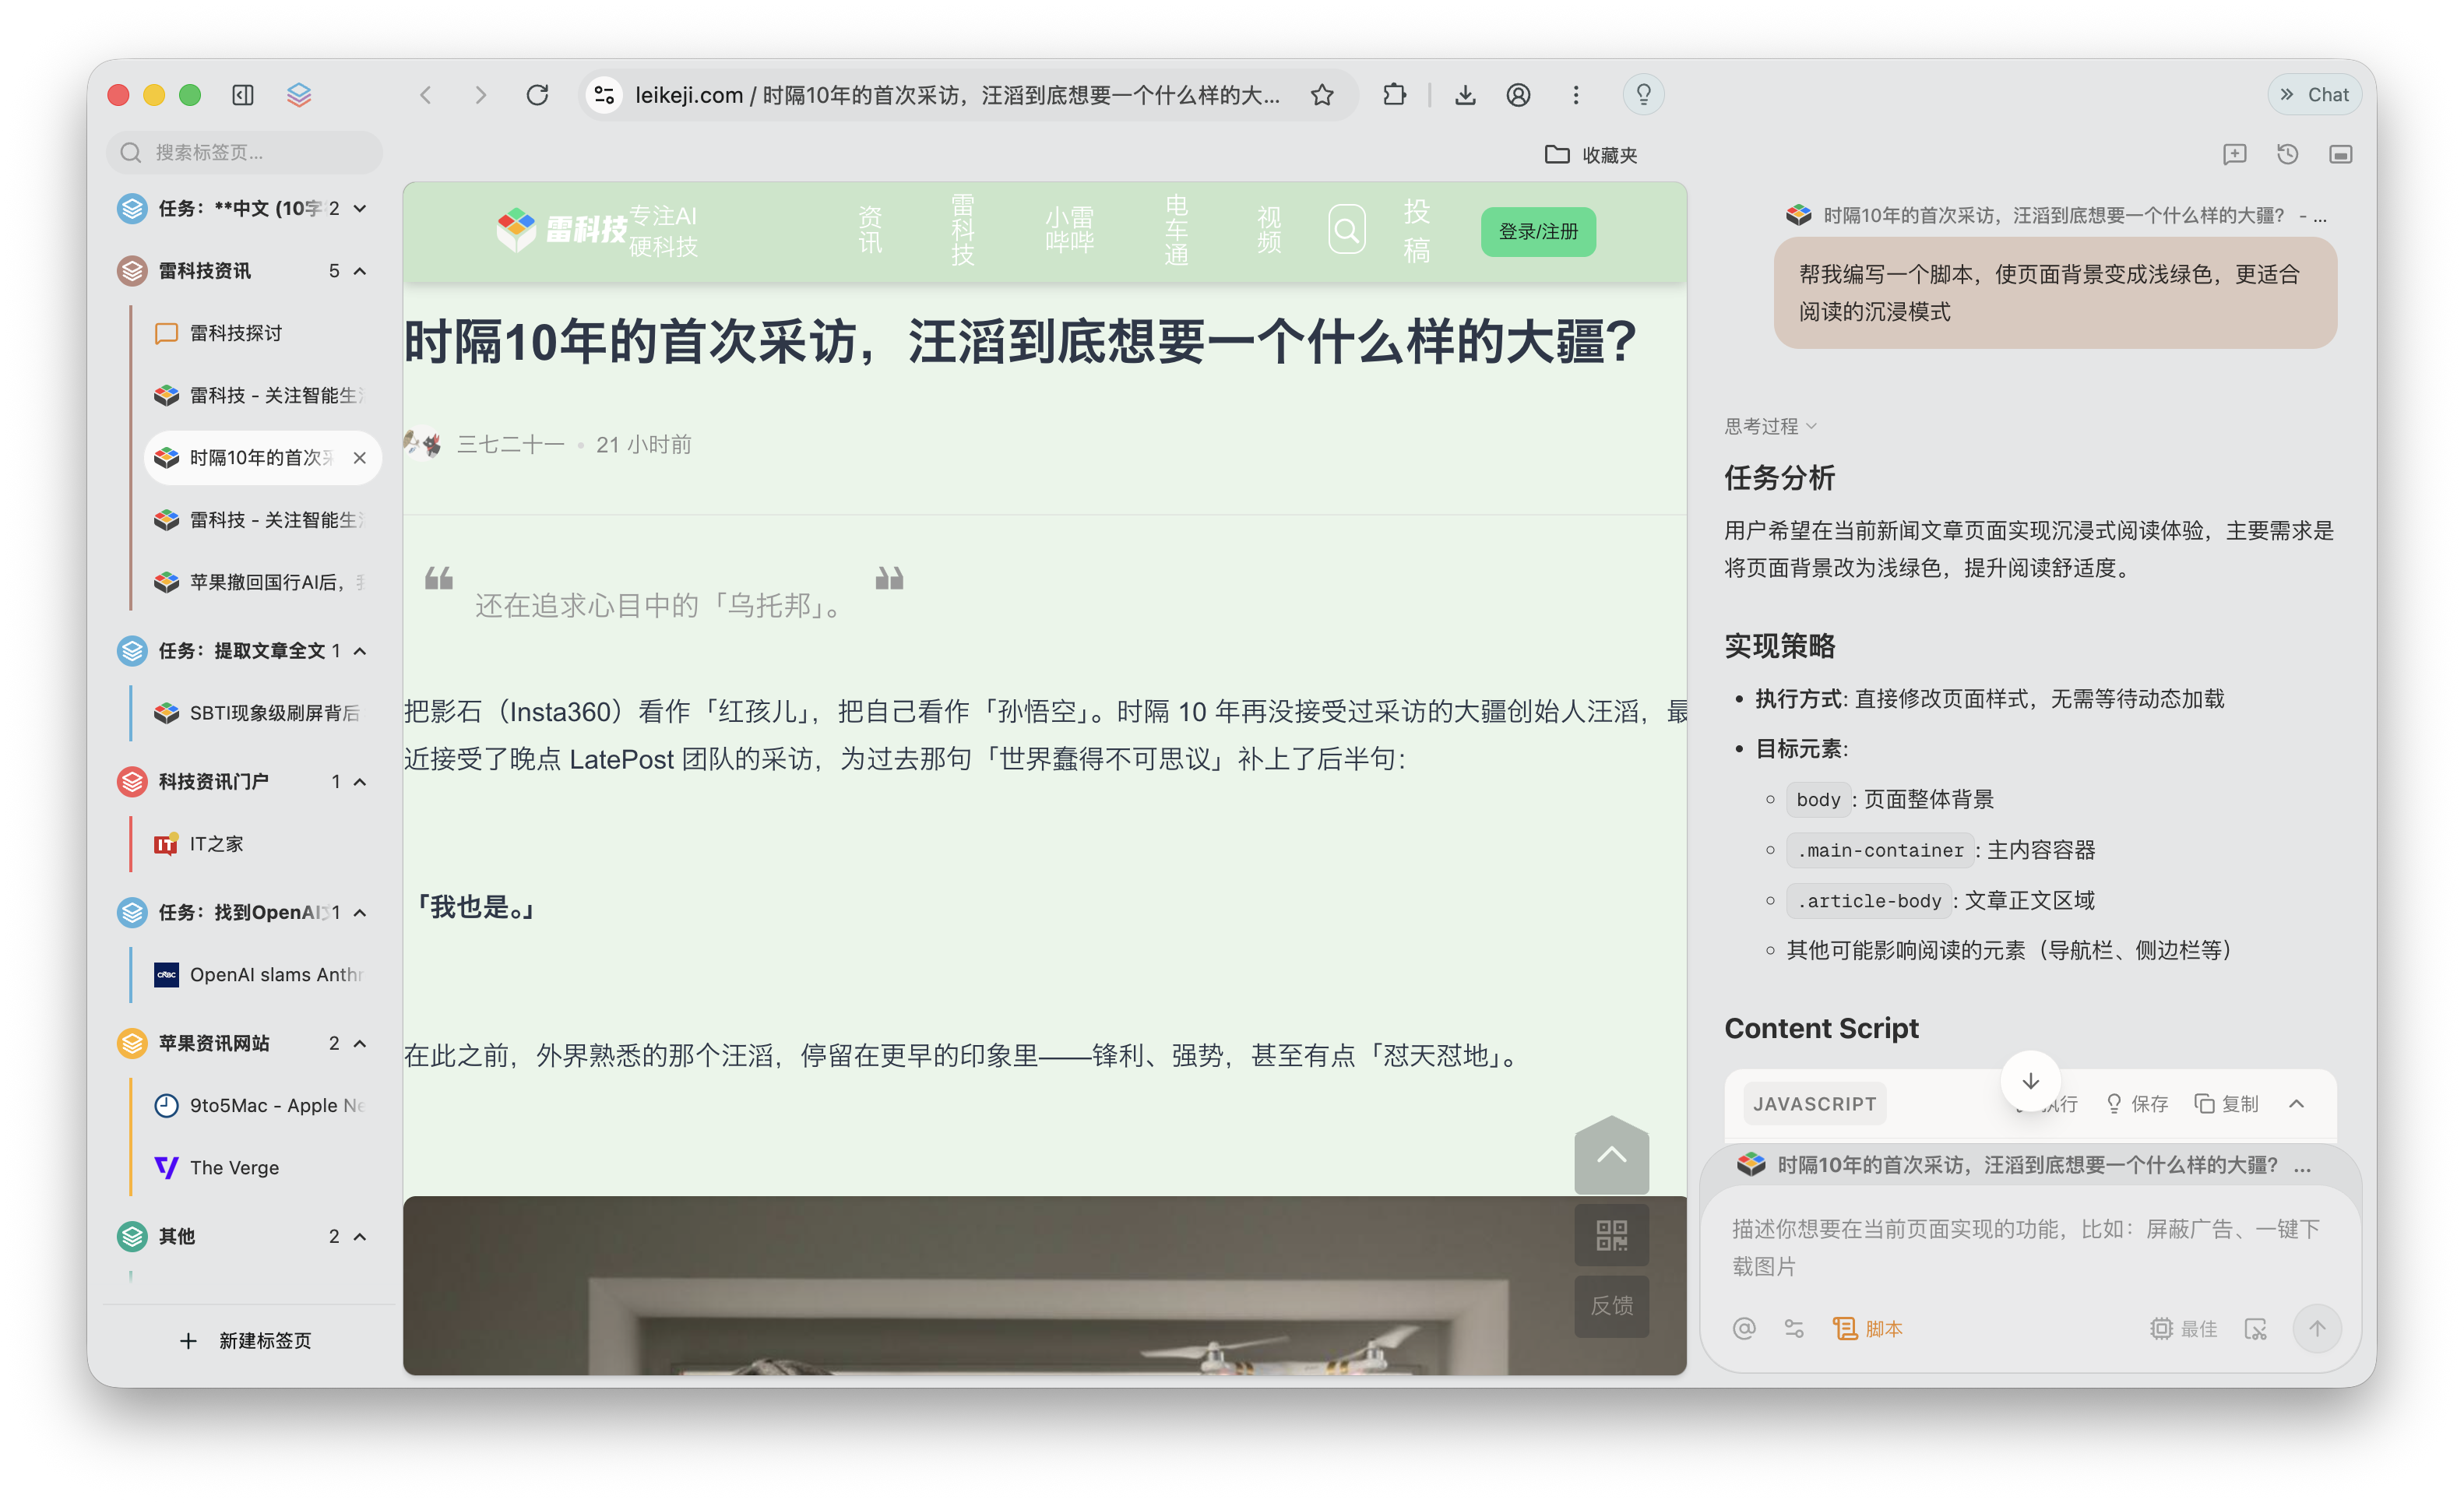2464x1503 pixels.
Task: Toggle the bookmark star in the address bar
Action: click(x=1322, y=95)
